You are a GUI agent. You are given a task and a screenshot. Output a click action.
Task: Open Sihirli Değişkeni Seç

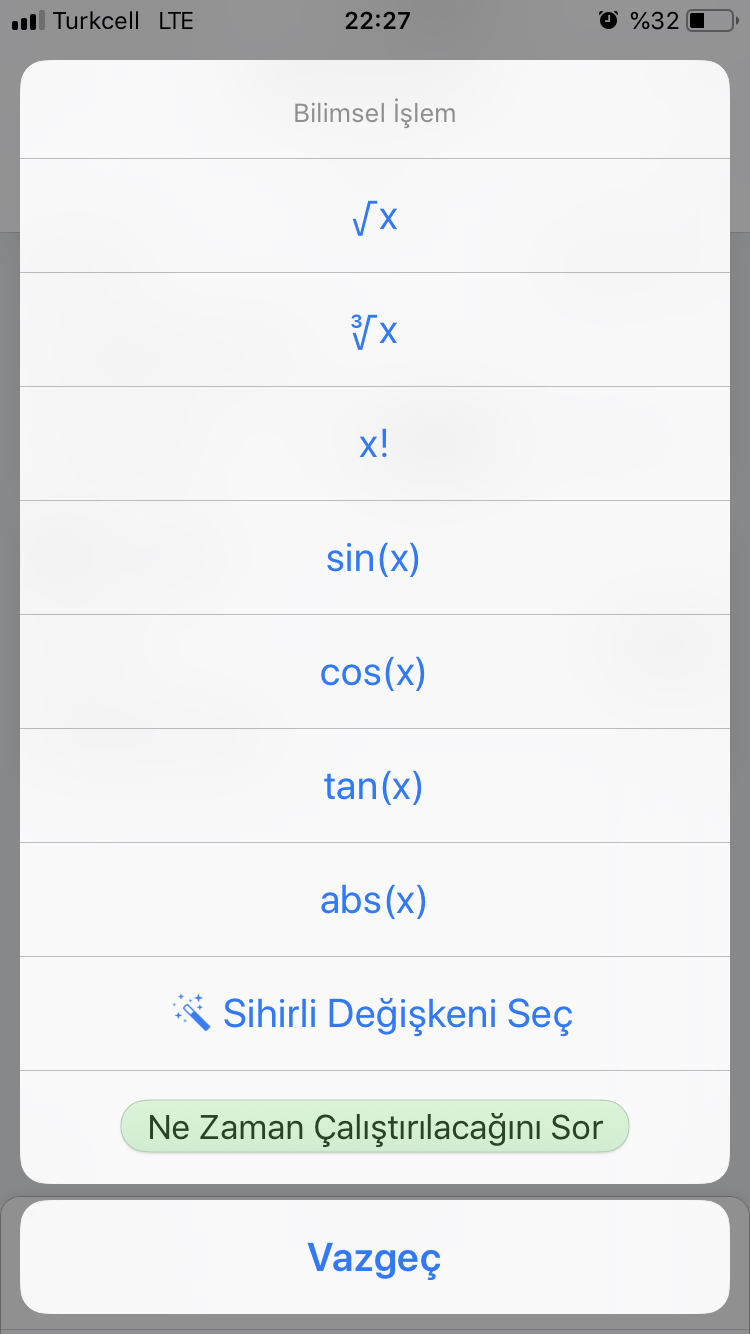[x=375, y=1014]
